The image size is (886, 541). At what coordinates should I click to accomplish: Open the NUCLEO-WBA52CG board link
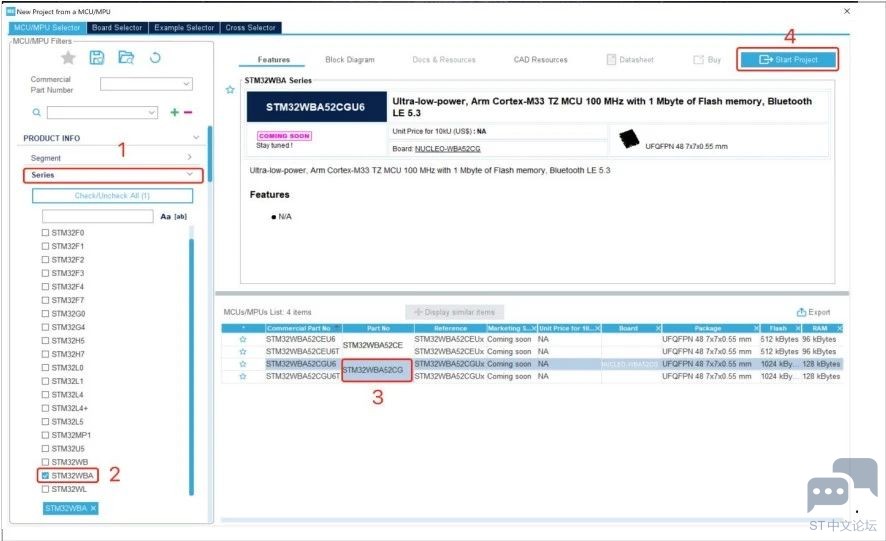(x=448, y=149)
